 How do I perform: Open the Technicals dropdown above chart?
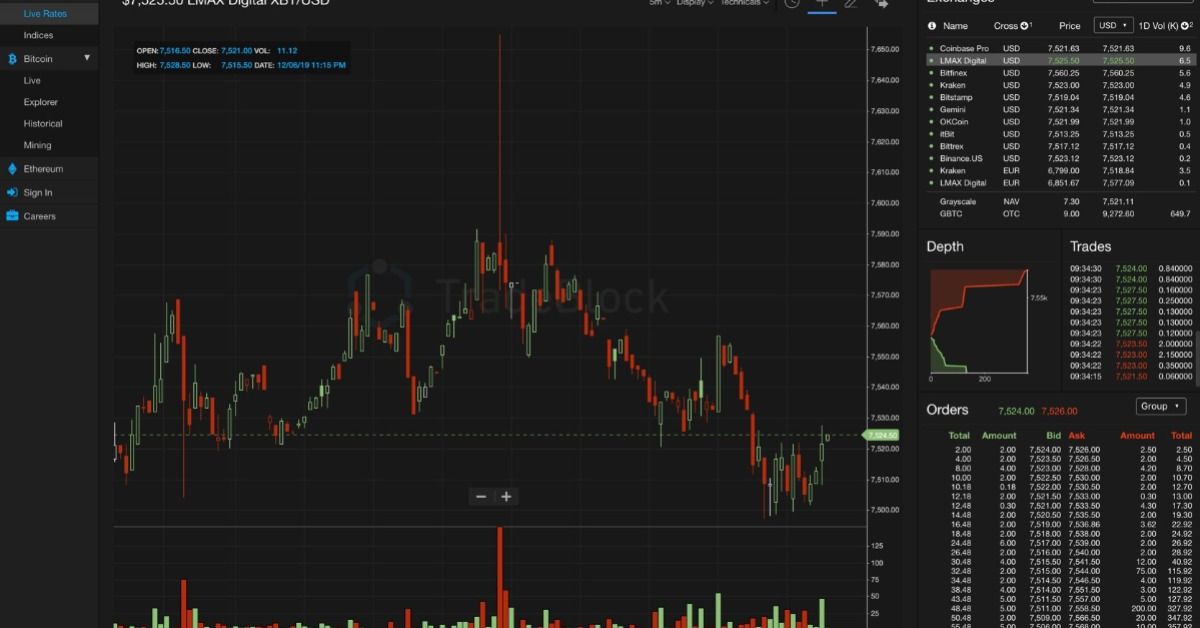[x=744, y=3]
